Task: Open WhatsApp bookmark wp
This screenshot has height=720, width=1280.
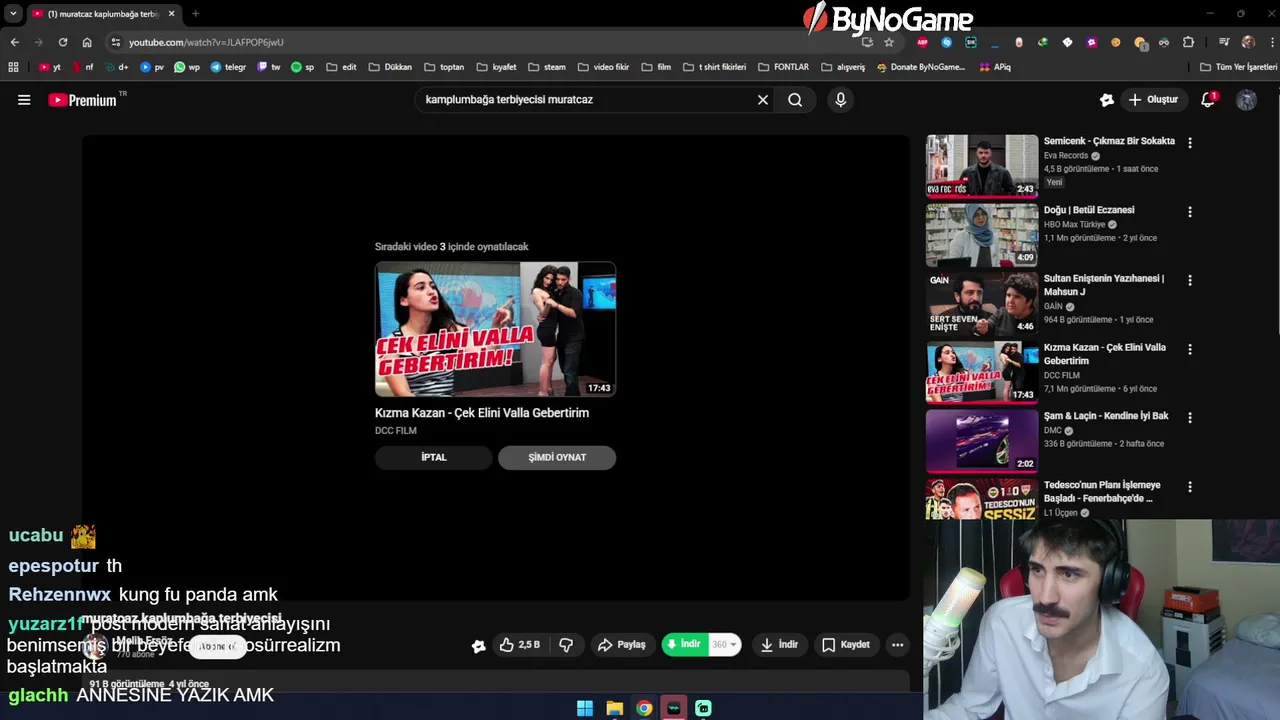Action: (x=186, y=67)
